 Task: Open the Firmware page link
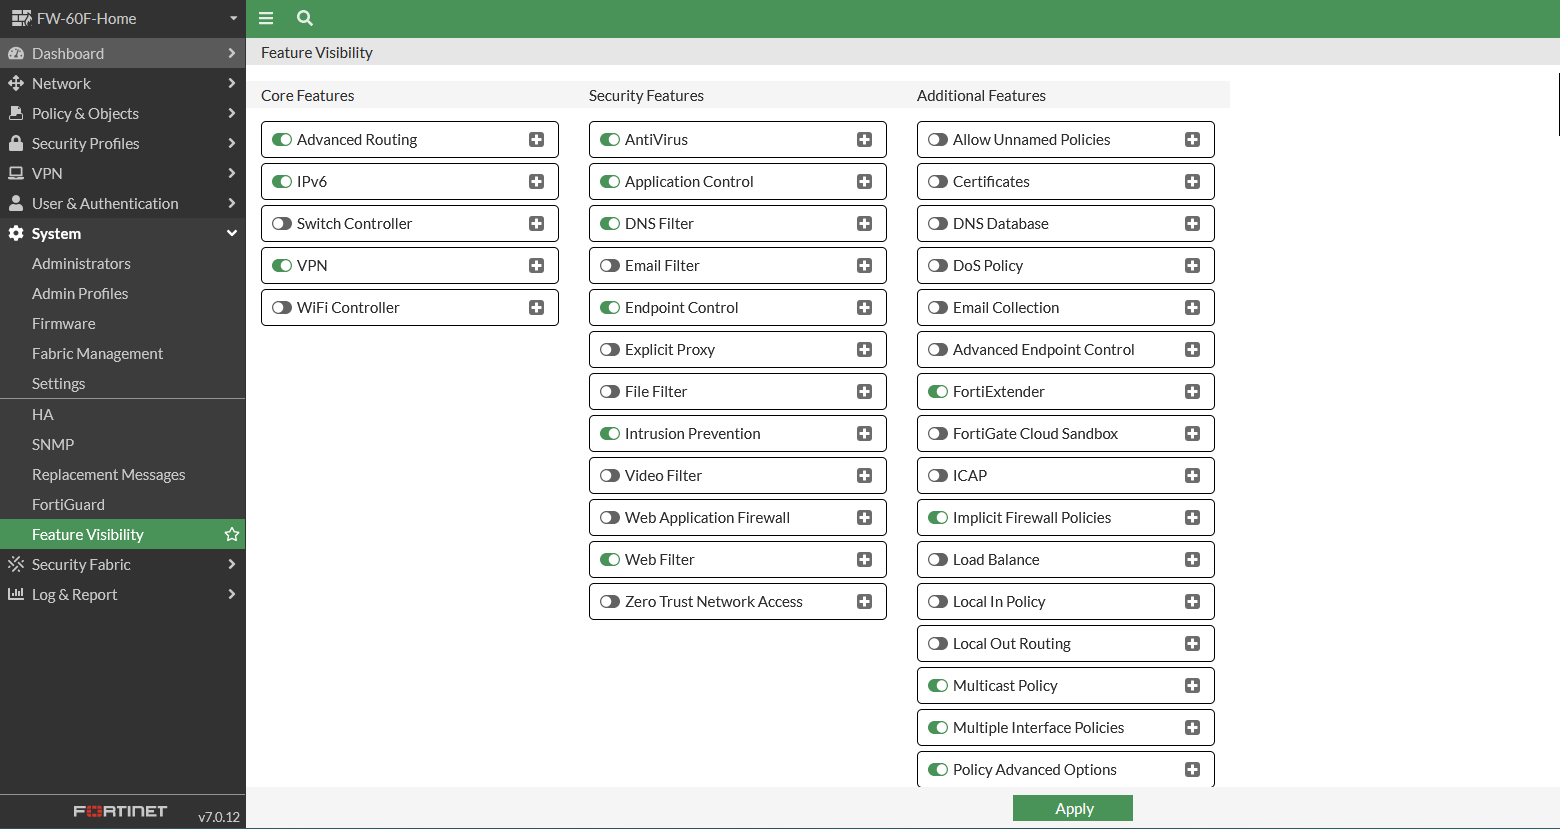pyautogui.click(x=64, y=324)
